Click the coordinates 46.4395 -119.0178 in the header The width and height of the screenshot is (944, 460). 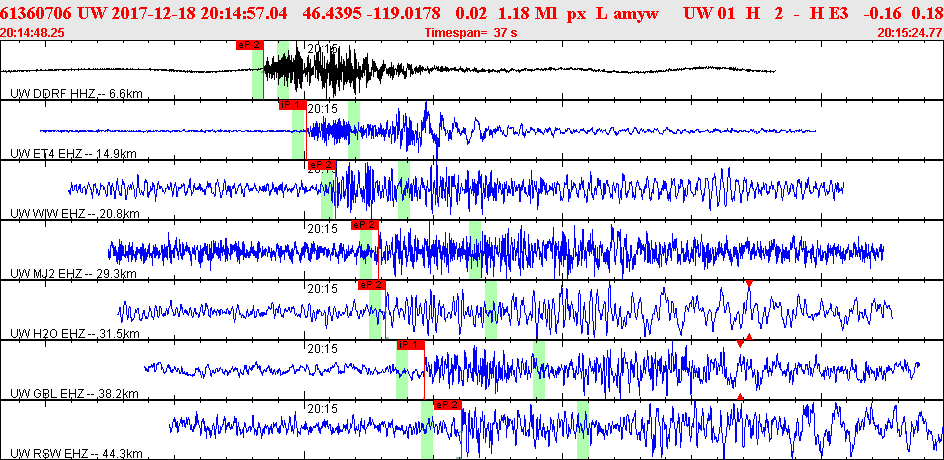(370, 13)
